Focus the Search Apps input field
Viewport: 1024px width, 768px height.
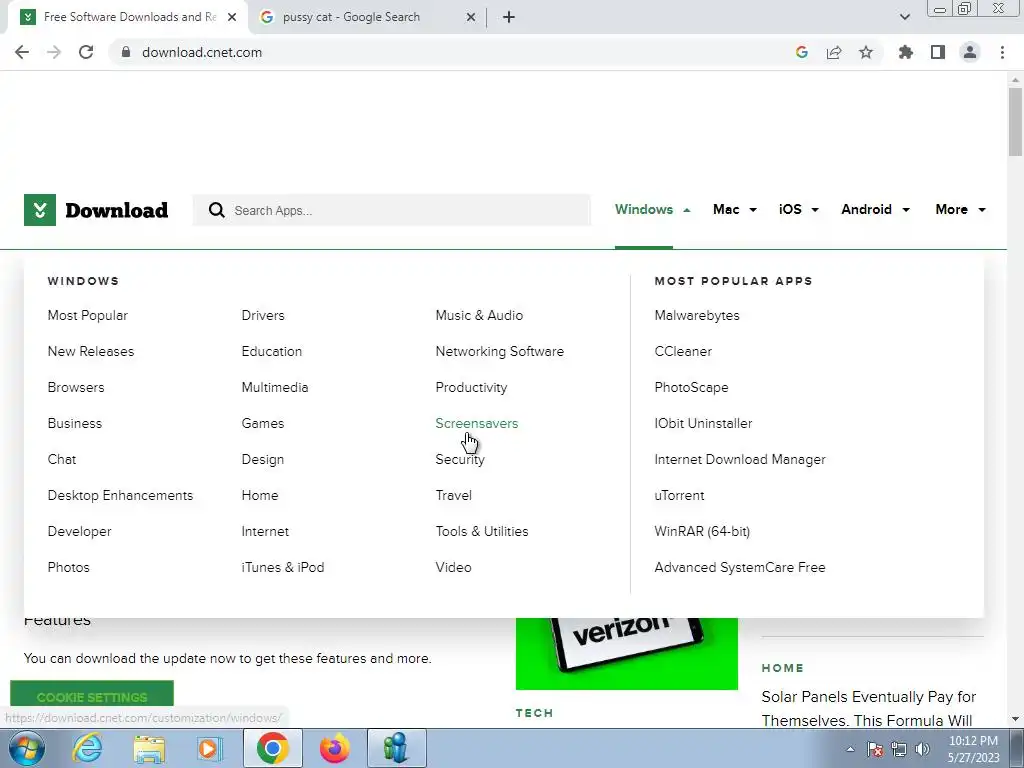coord(392,210)
